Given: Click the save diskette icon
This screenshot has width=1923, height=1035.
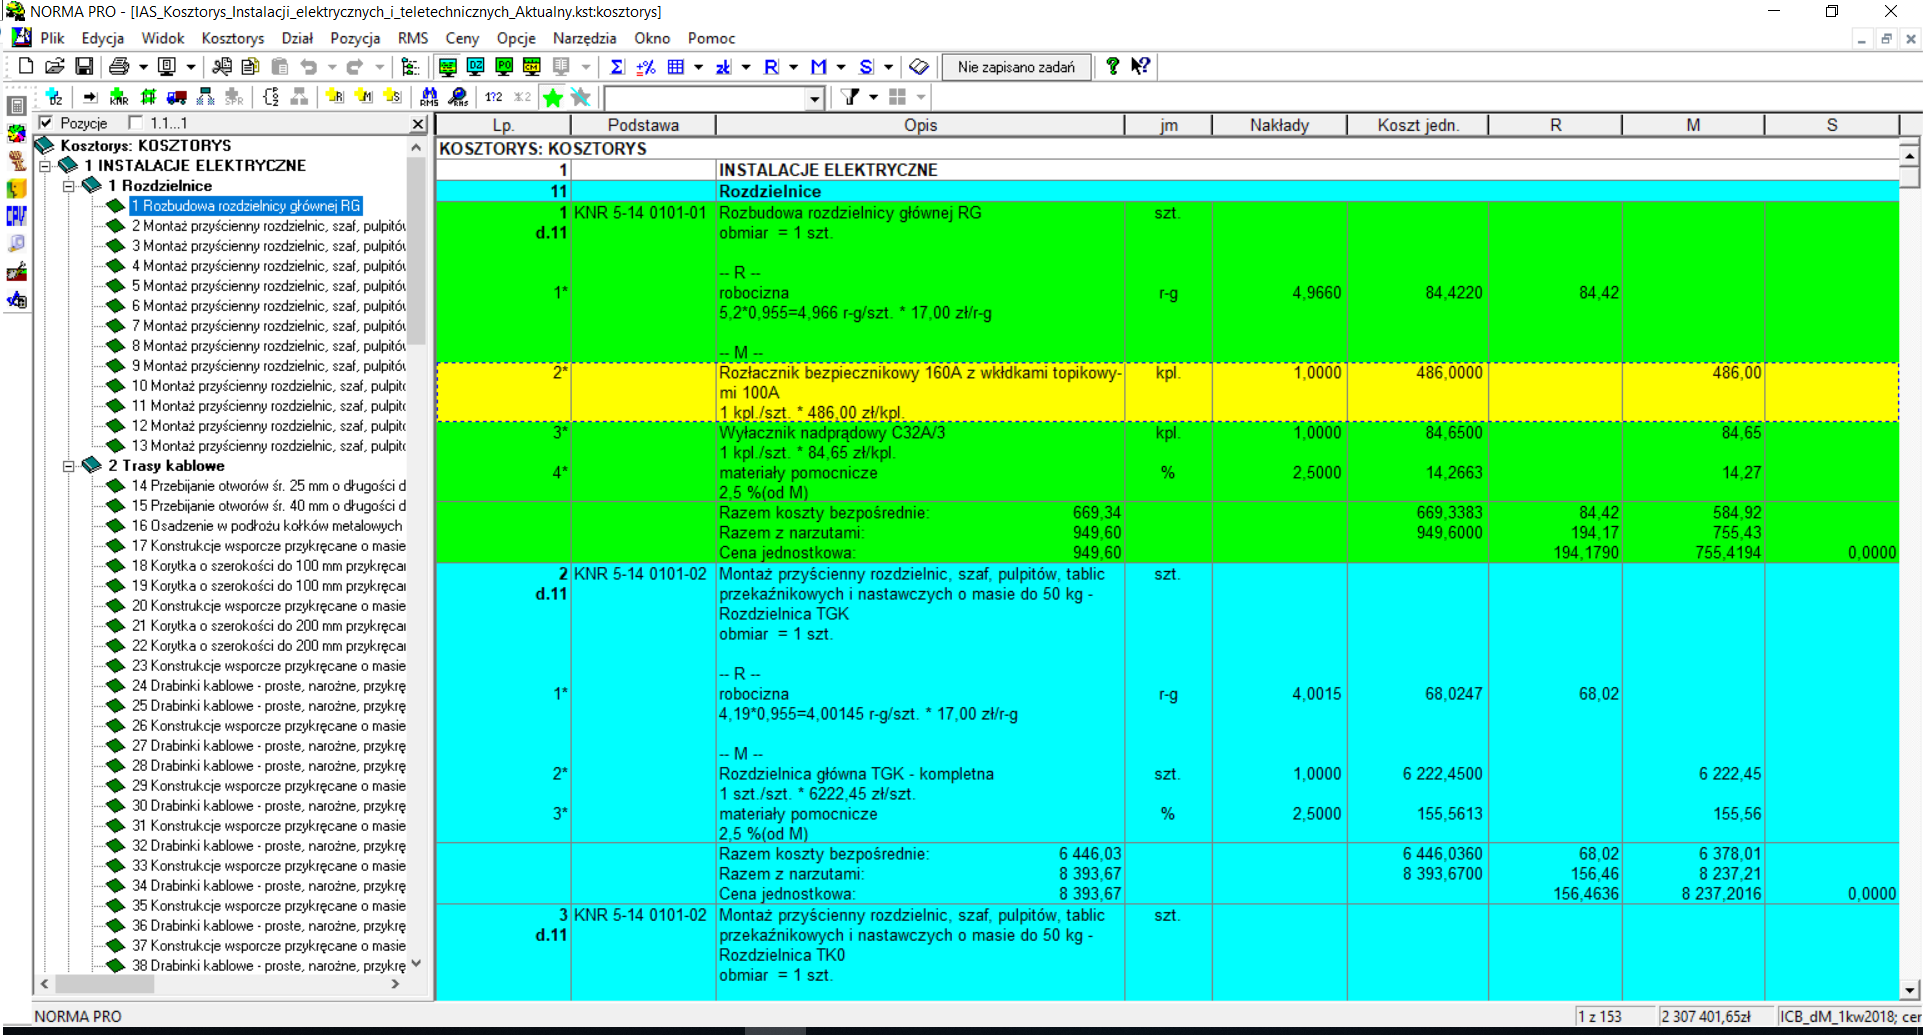Looking at the screenshot, I should coord(84,67).
